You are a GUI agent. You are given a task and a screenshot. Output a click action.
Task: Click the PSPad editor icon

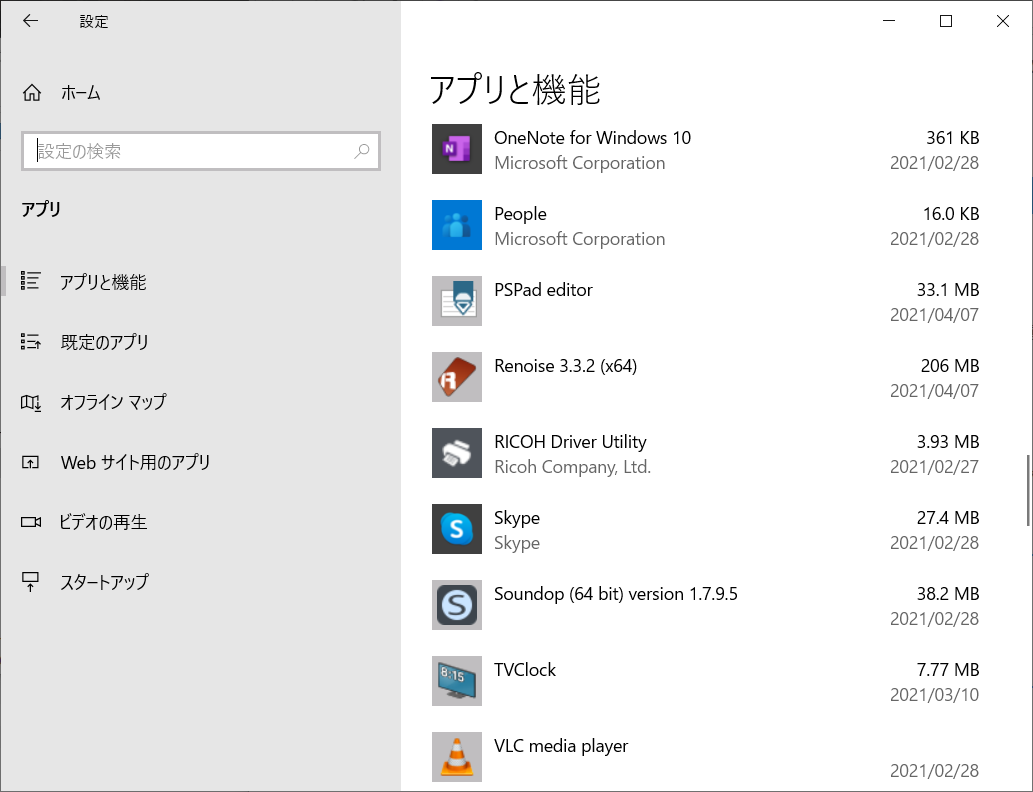pyautogui.click(x=457, y=300)
